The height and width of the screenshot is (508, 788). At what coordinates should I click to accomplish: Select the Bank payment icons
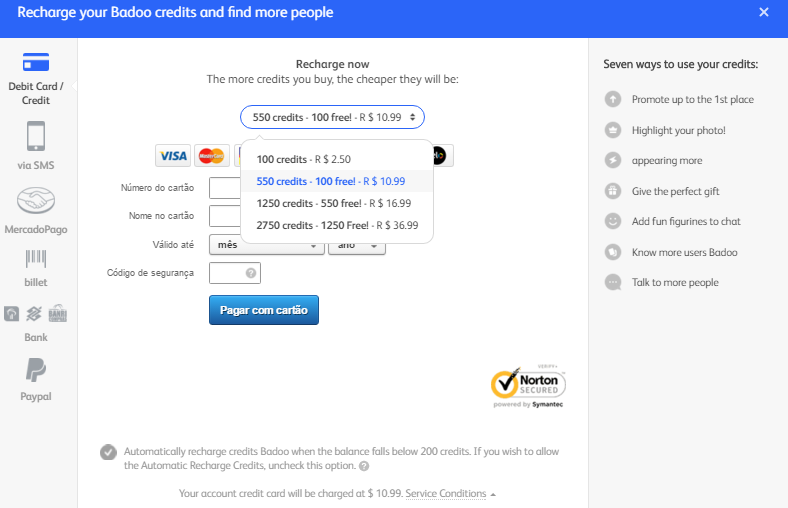pos(36,314)
